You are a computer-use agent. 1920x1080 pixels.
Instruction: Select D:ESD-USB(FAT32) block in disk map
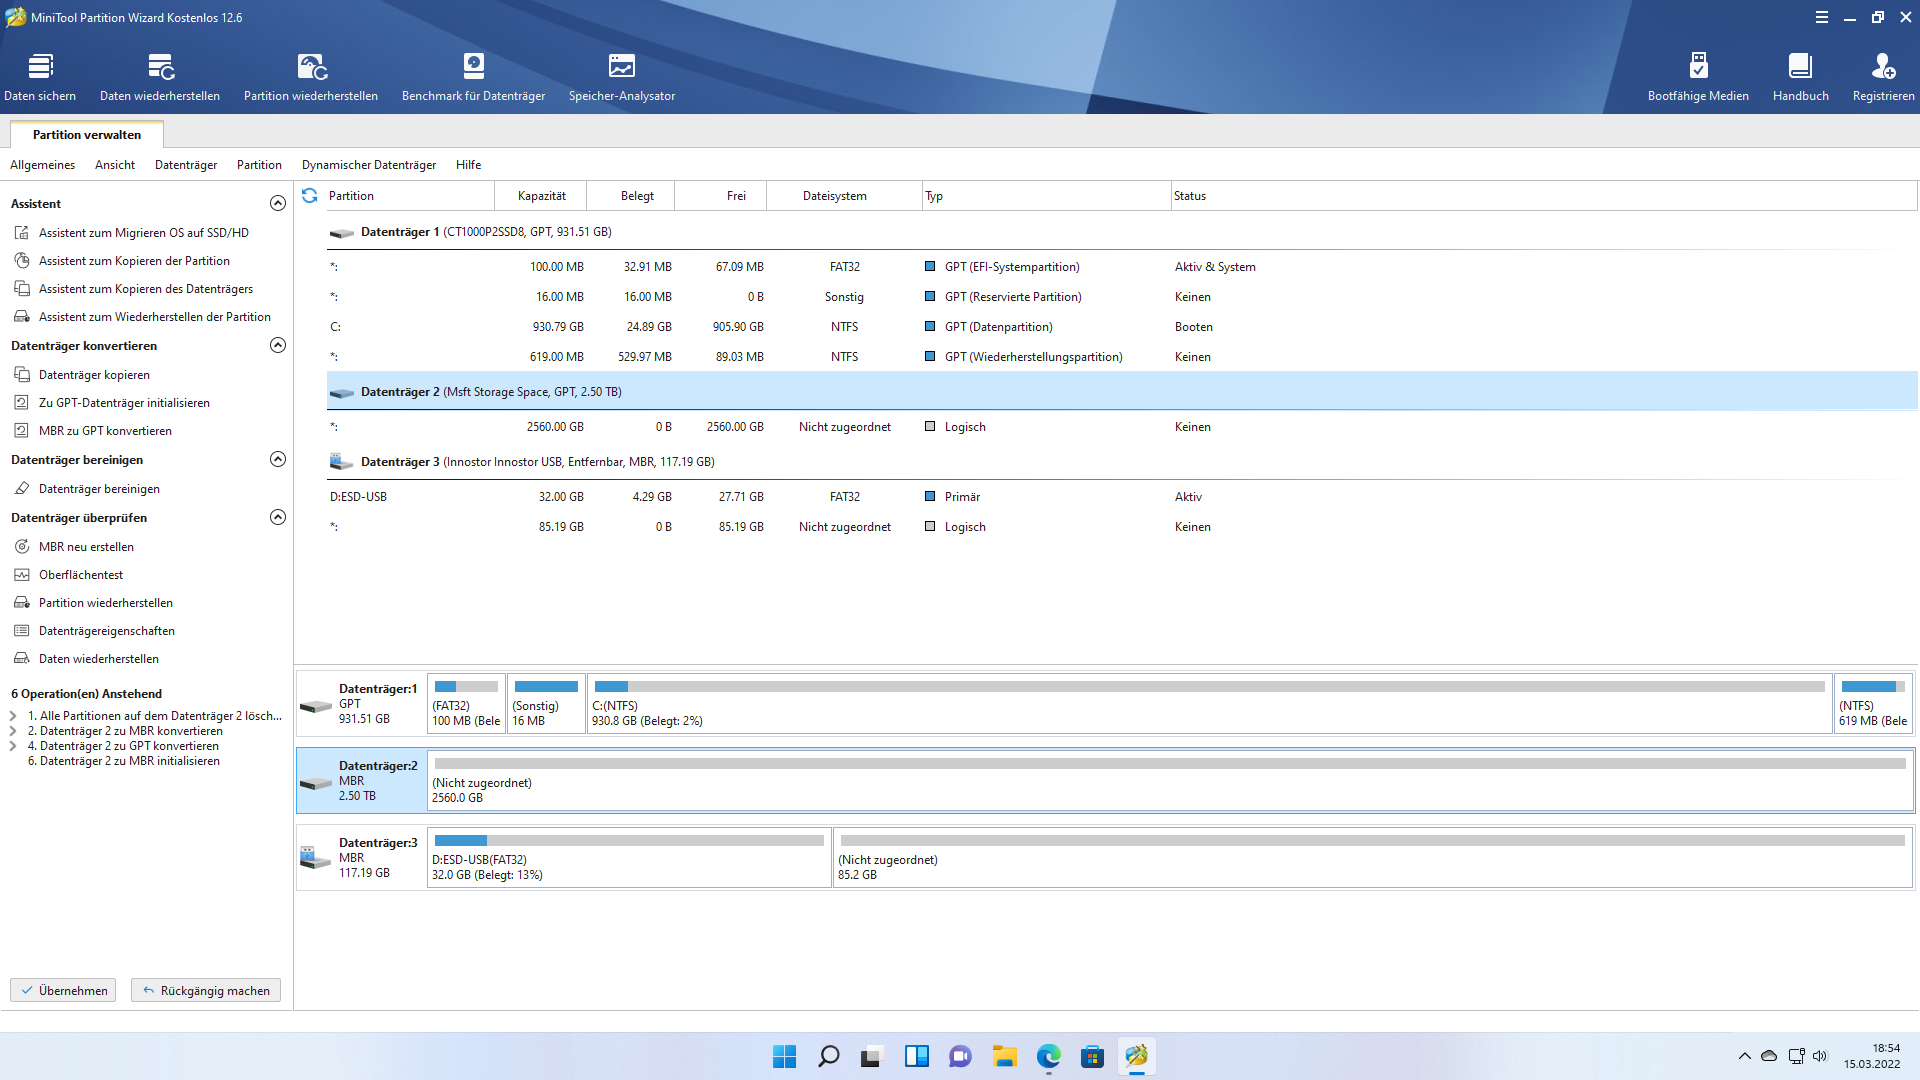click(x=629, y=857)
